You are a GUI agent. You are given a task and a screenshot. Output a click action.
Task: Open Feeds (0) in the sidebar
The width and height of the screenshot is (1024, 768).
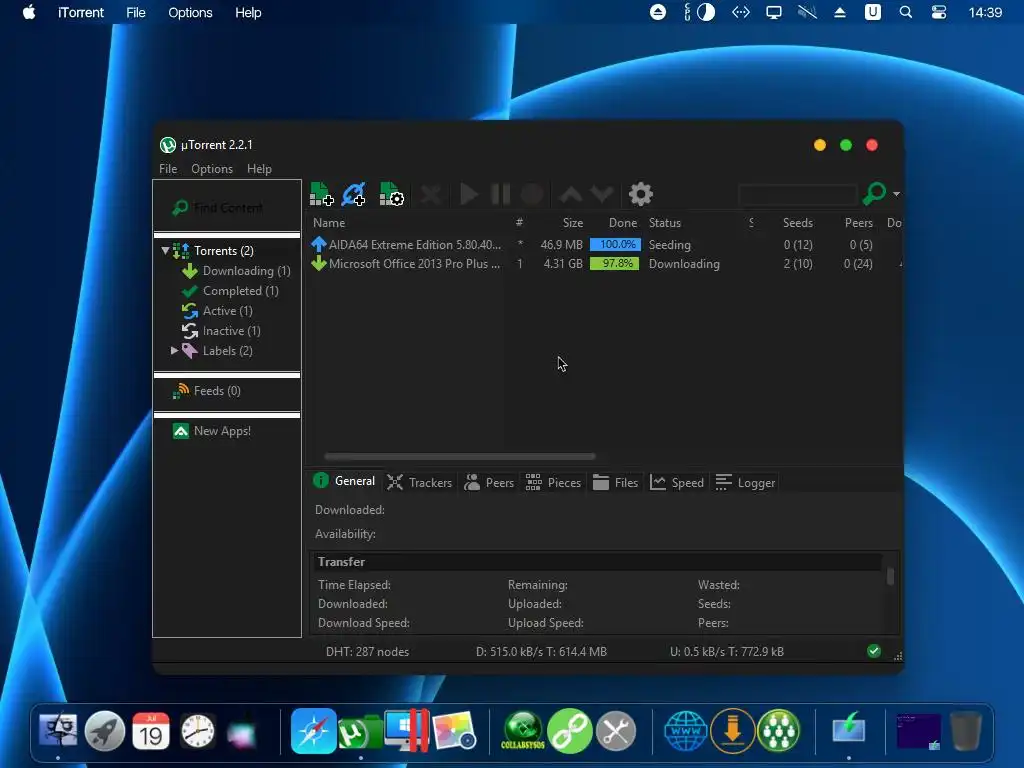click(x=217, y=391)
